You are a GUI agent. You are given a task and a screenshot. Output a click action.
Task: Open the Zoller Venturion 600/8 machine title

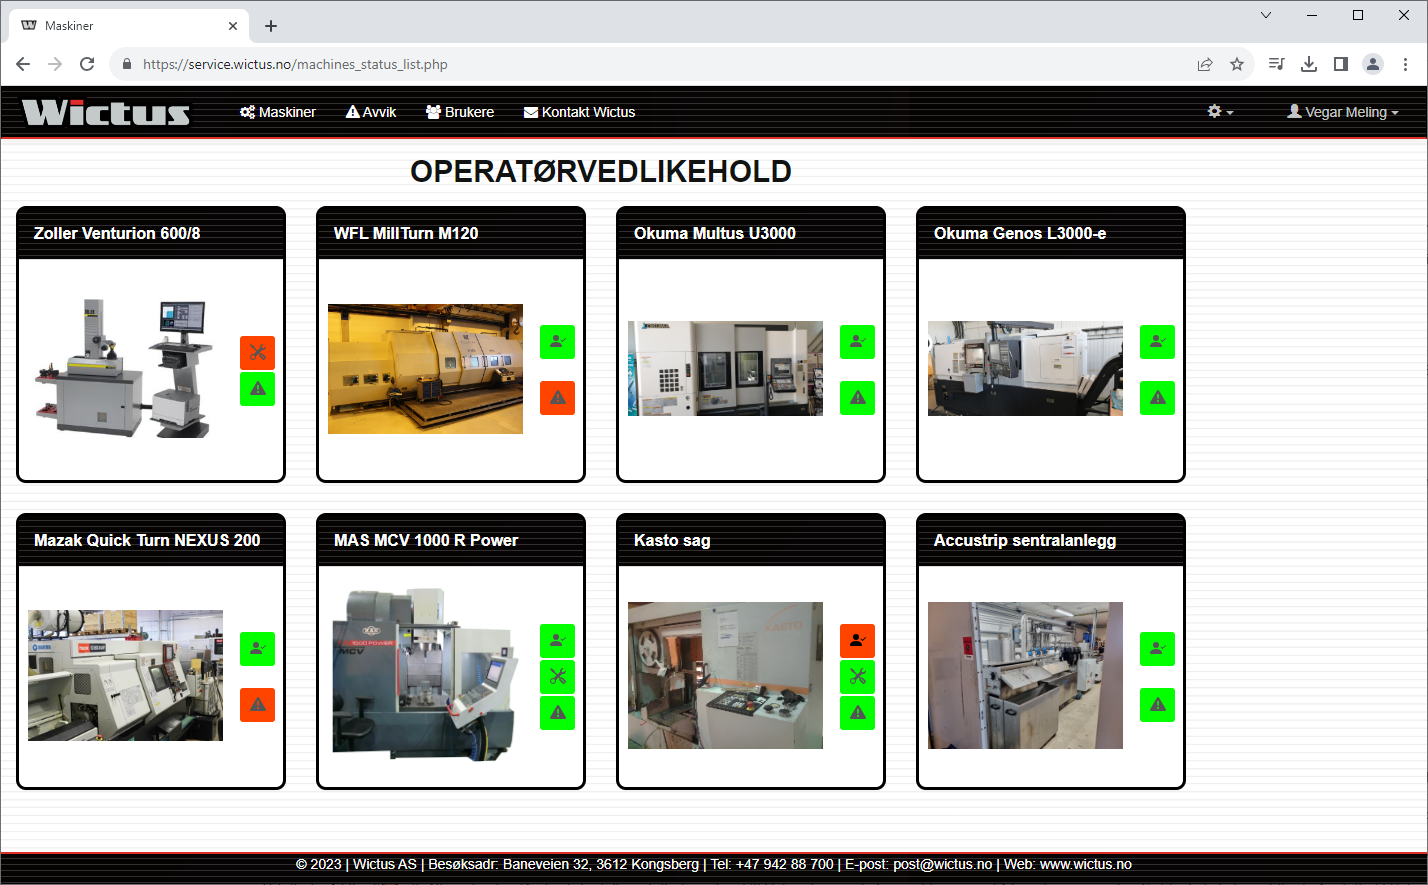(117, 233)
